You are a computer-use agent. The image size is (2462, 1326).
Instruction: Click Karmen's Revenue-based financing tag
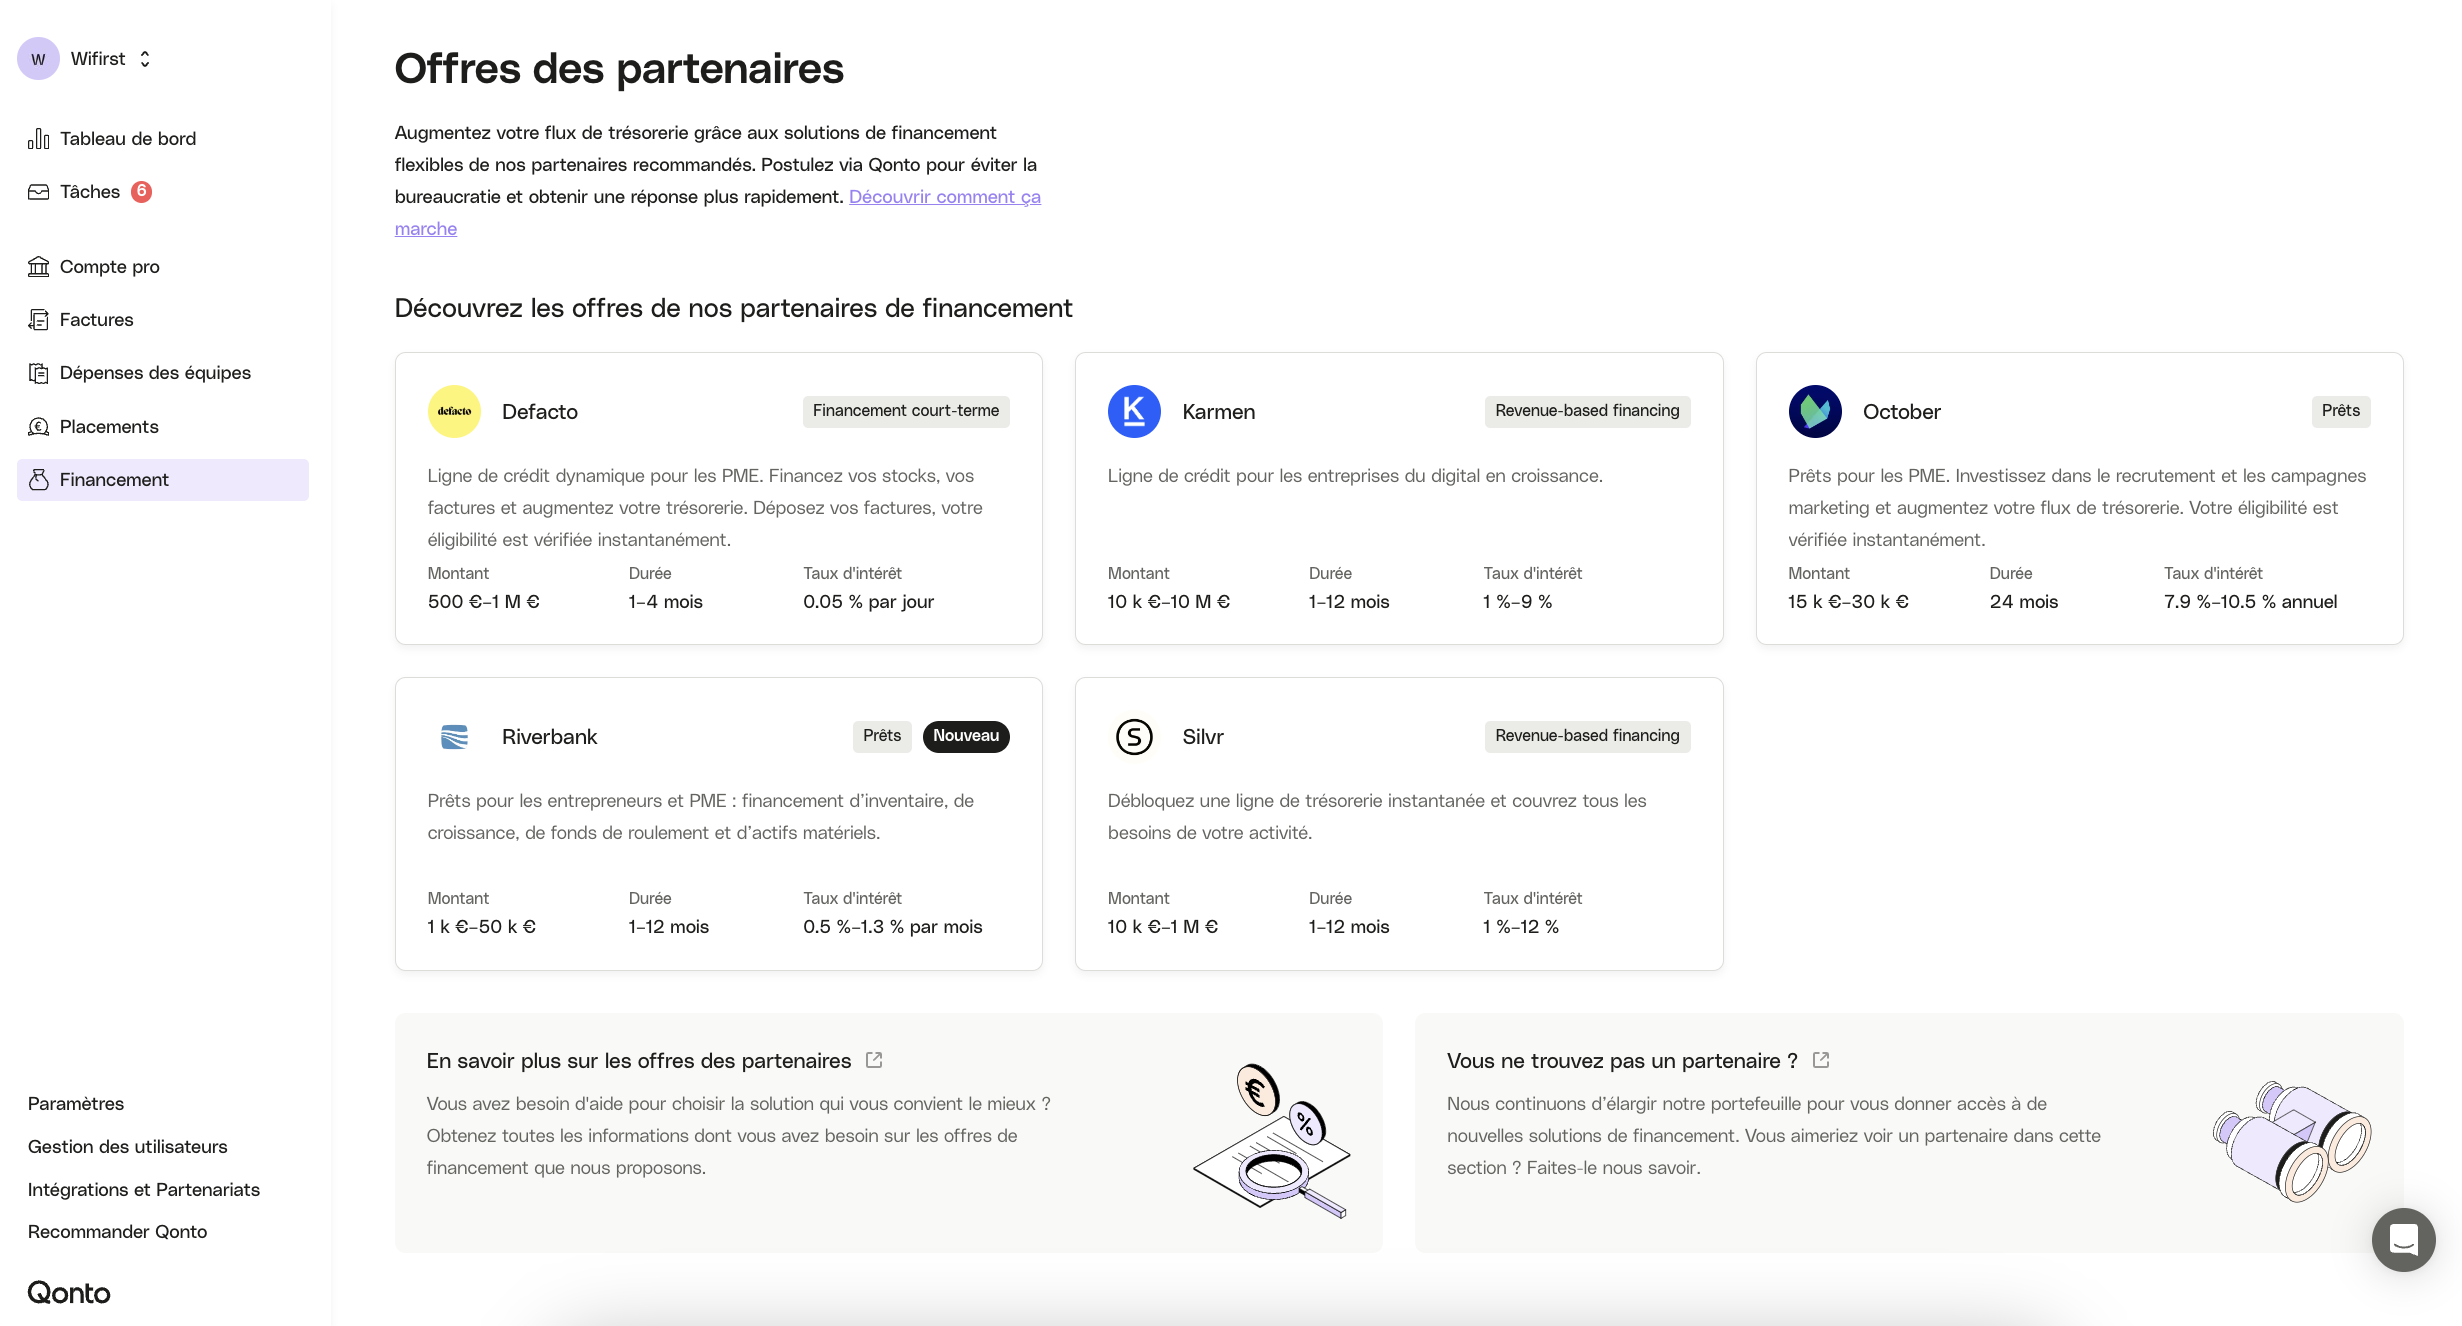[x=1588, y=411]
